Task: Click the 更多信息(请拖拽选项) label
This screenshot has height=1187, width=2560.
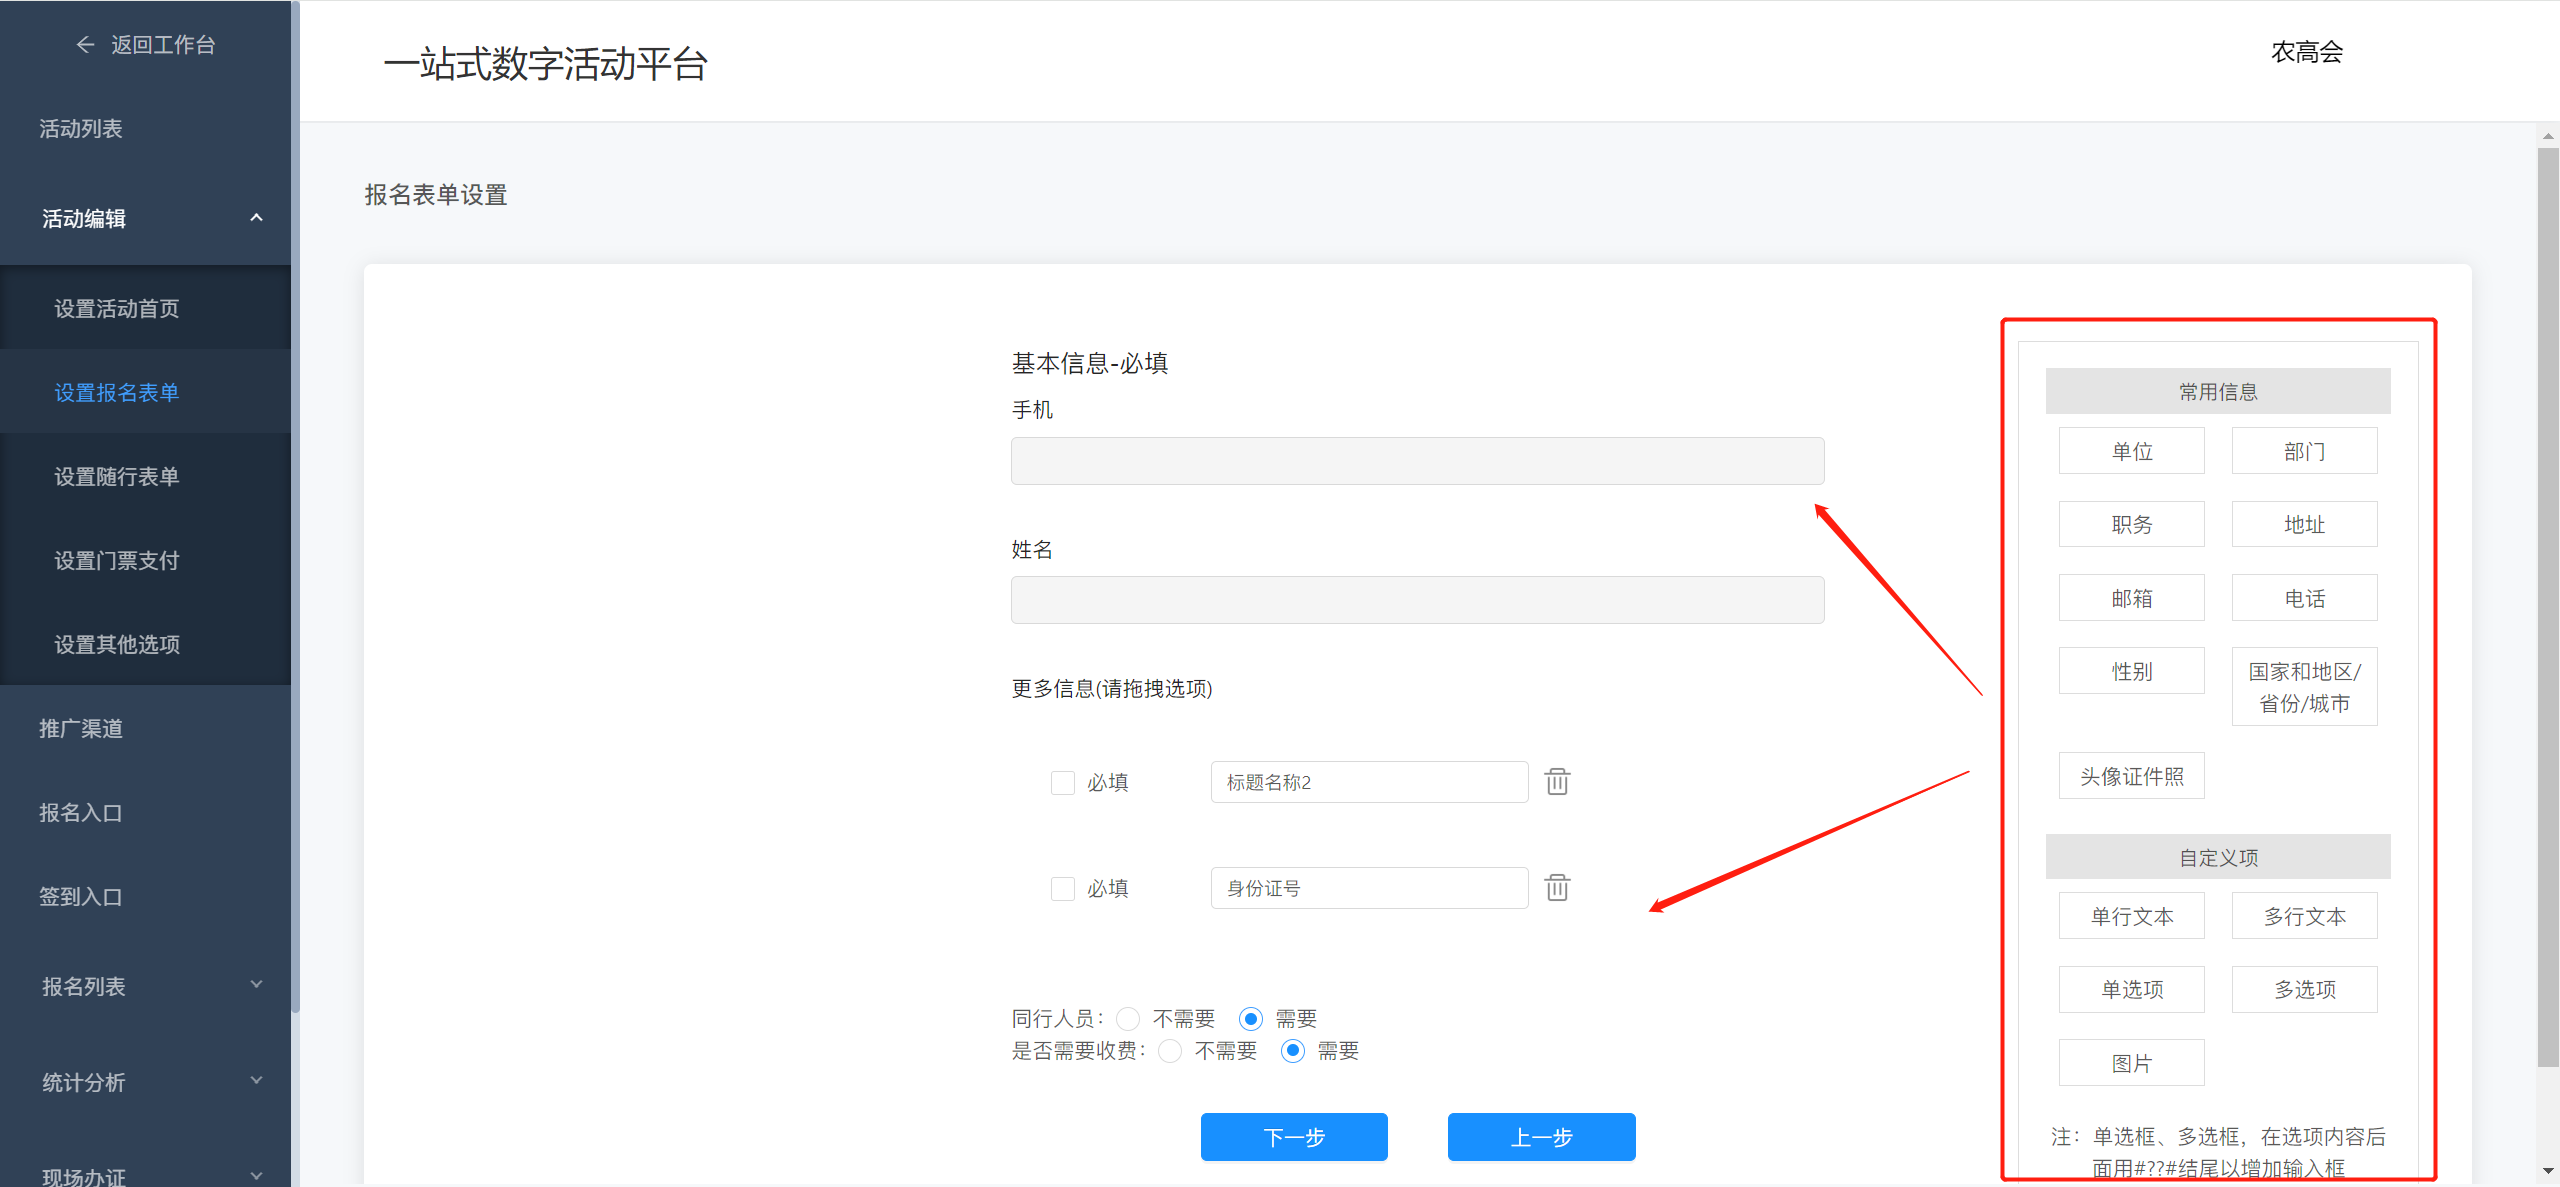Action: [1112, 688]
